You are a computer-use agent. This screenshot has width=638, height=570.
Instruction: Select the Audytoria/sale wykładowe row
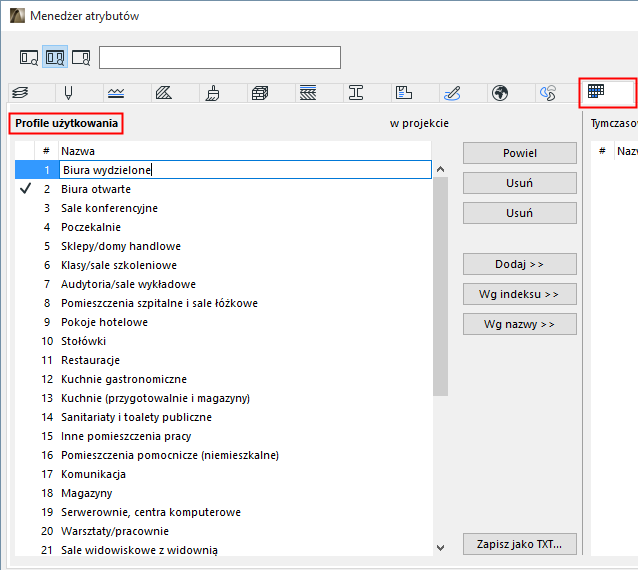(223, 284)
